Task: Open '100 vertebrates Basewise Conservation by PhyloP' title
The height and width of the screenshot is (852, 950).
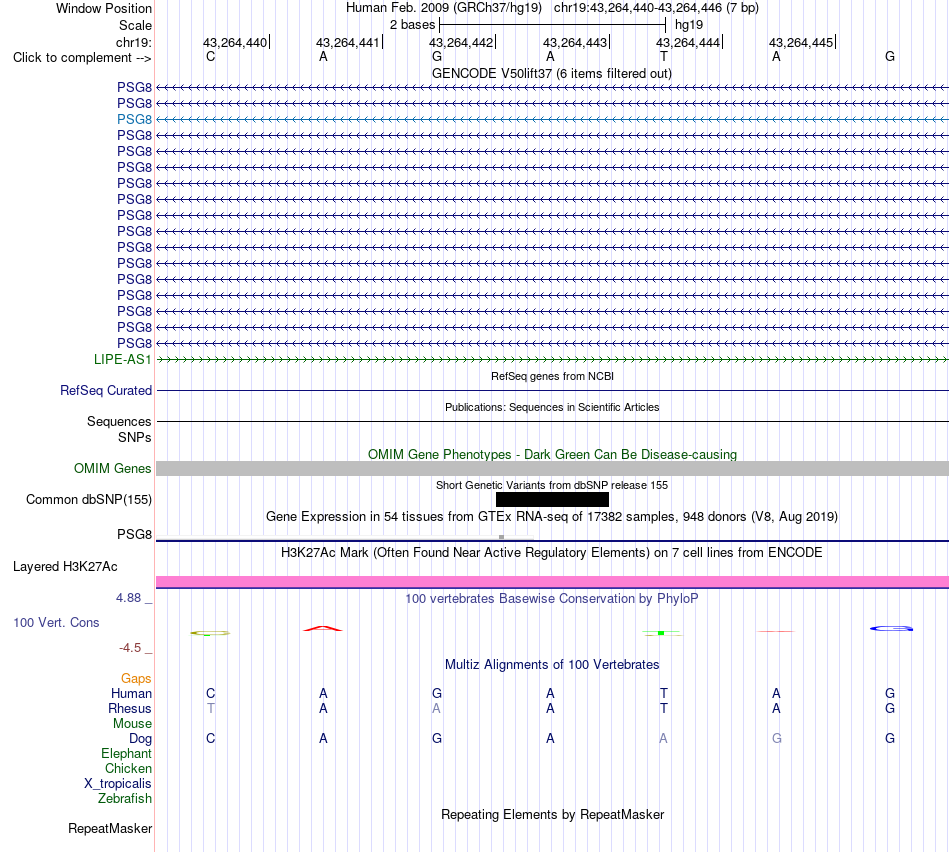Action: [552, 599]
